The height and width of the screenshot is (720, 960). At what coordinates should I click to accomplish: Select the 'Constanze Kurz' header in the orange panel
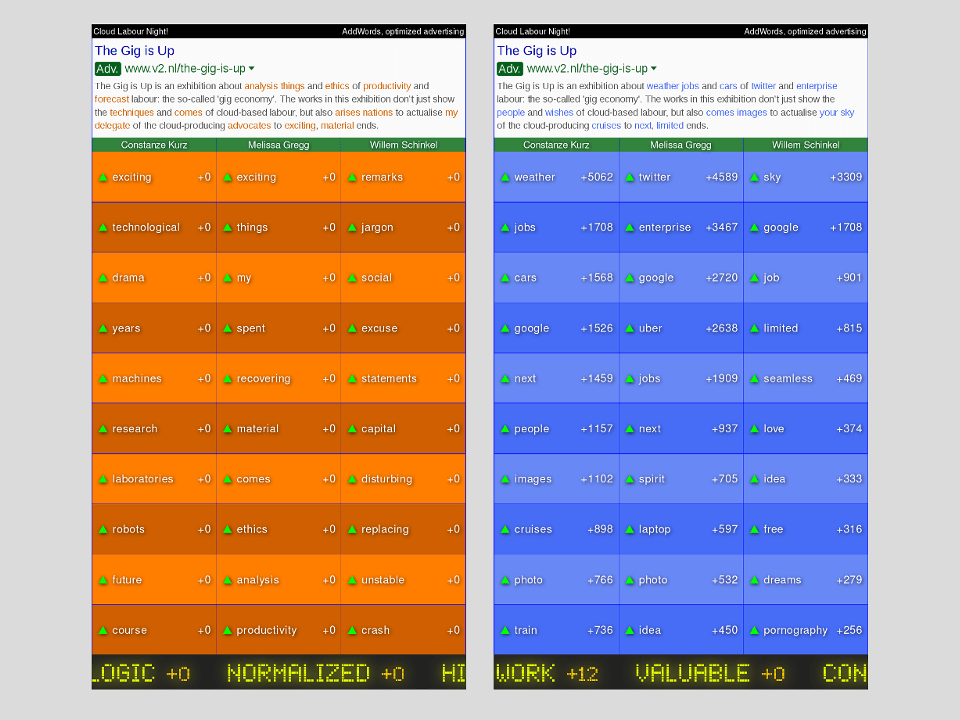tap(153, 145)
